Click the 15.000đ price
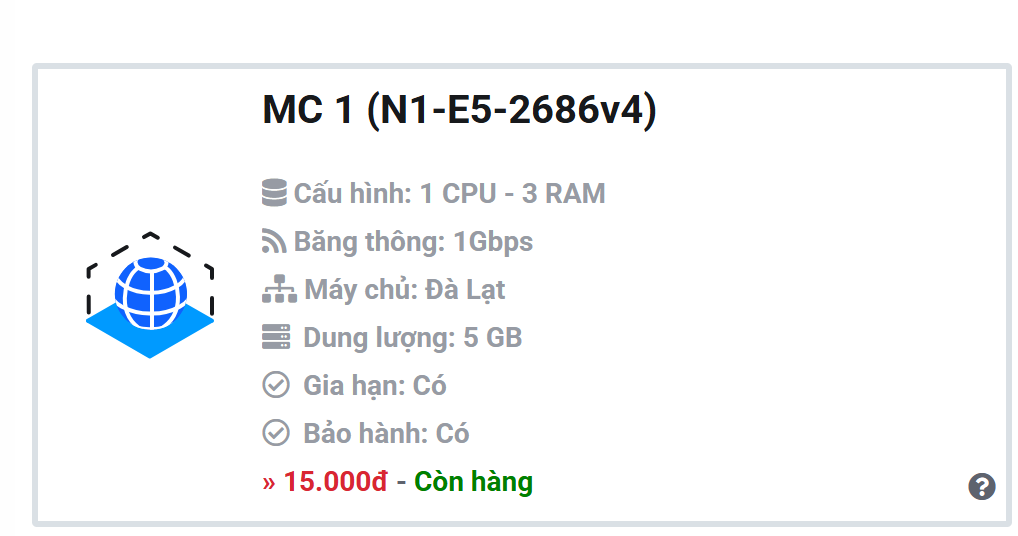 coord(335,482)
